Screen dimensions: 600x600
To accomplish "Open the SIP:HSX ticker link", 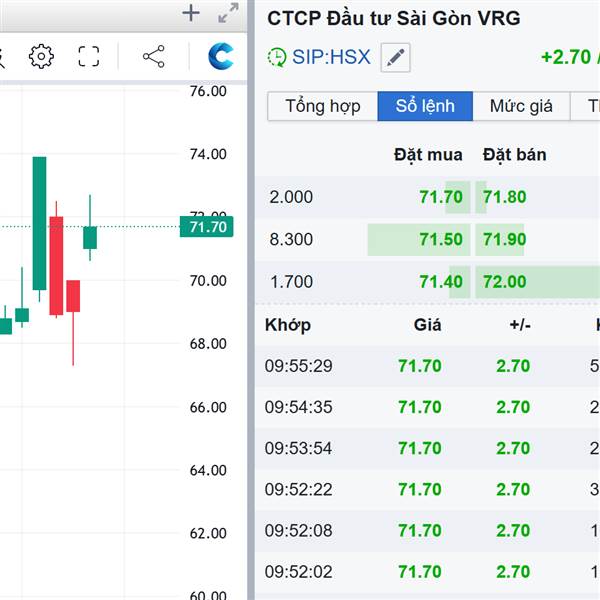I will (x=331, y=57).
